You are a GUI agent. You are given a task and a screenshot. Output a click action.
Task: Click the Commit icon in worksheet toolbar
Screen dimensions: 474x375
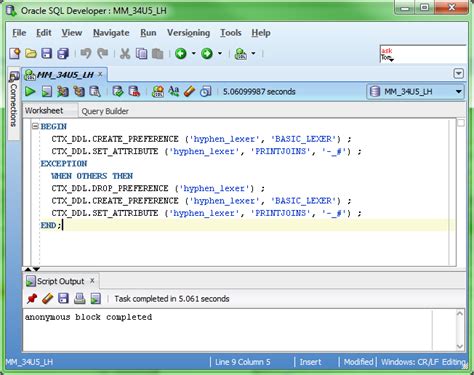point(118,91)
